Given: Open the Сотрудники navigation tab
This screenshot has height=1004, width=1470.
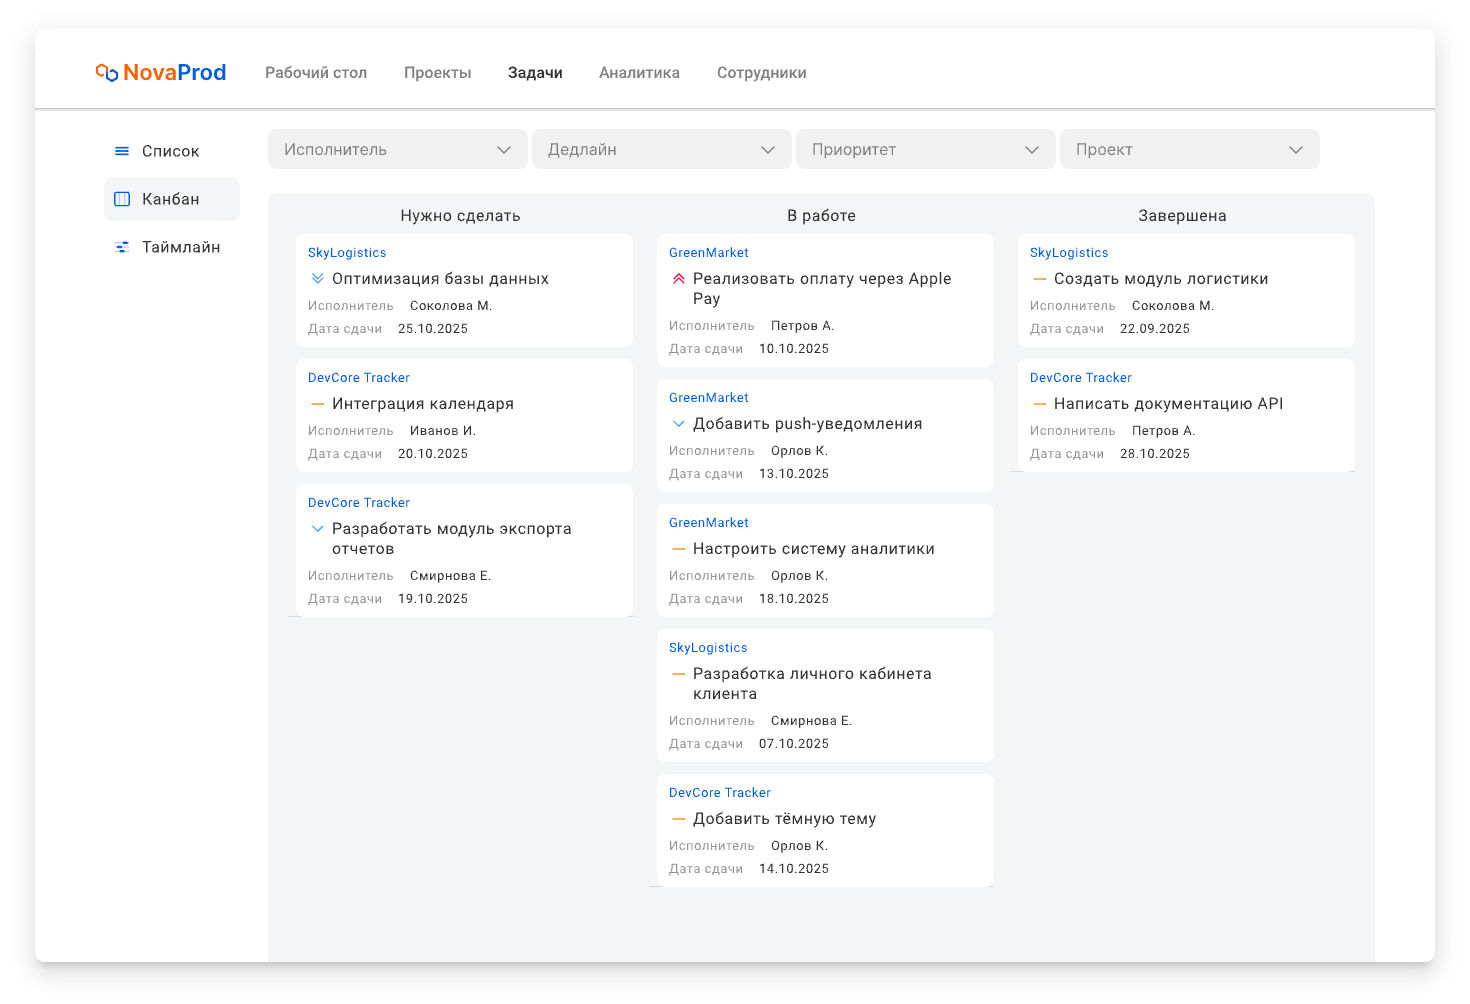Looking at the screenshot, I should click(x=762, y=73).
